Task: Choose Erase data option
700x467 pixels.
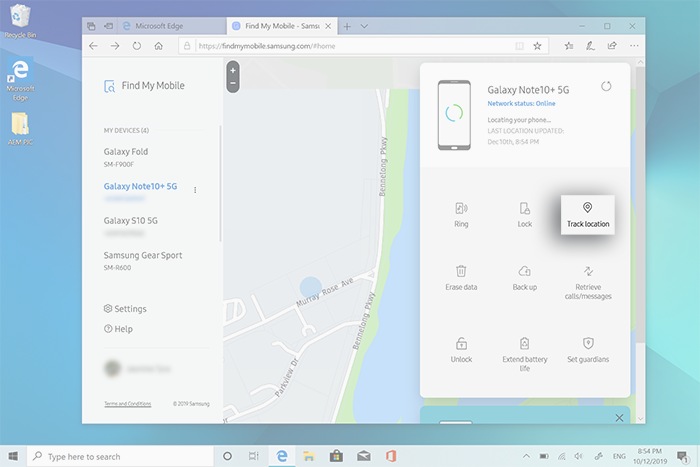Action: click(x=461, y=278)
